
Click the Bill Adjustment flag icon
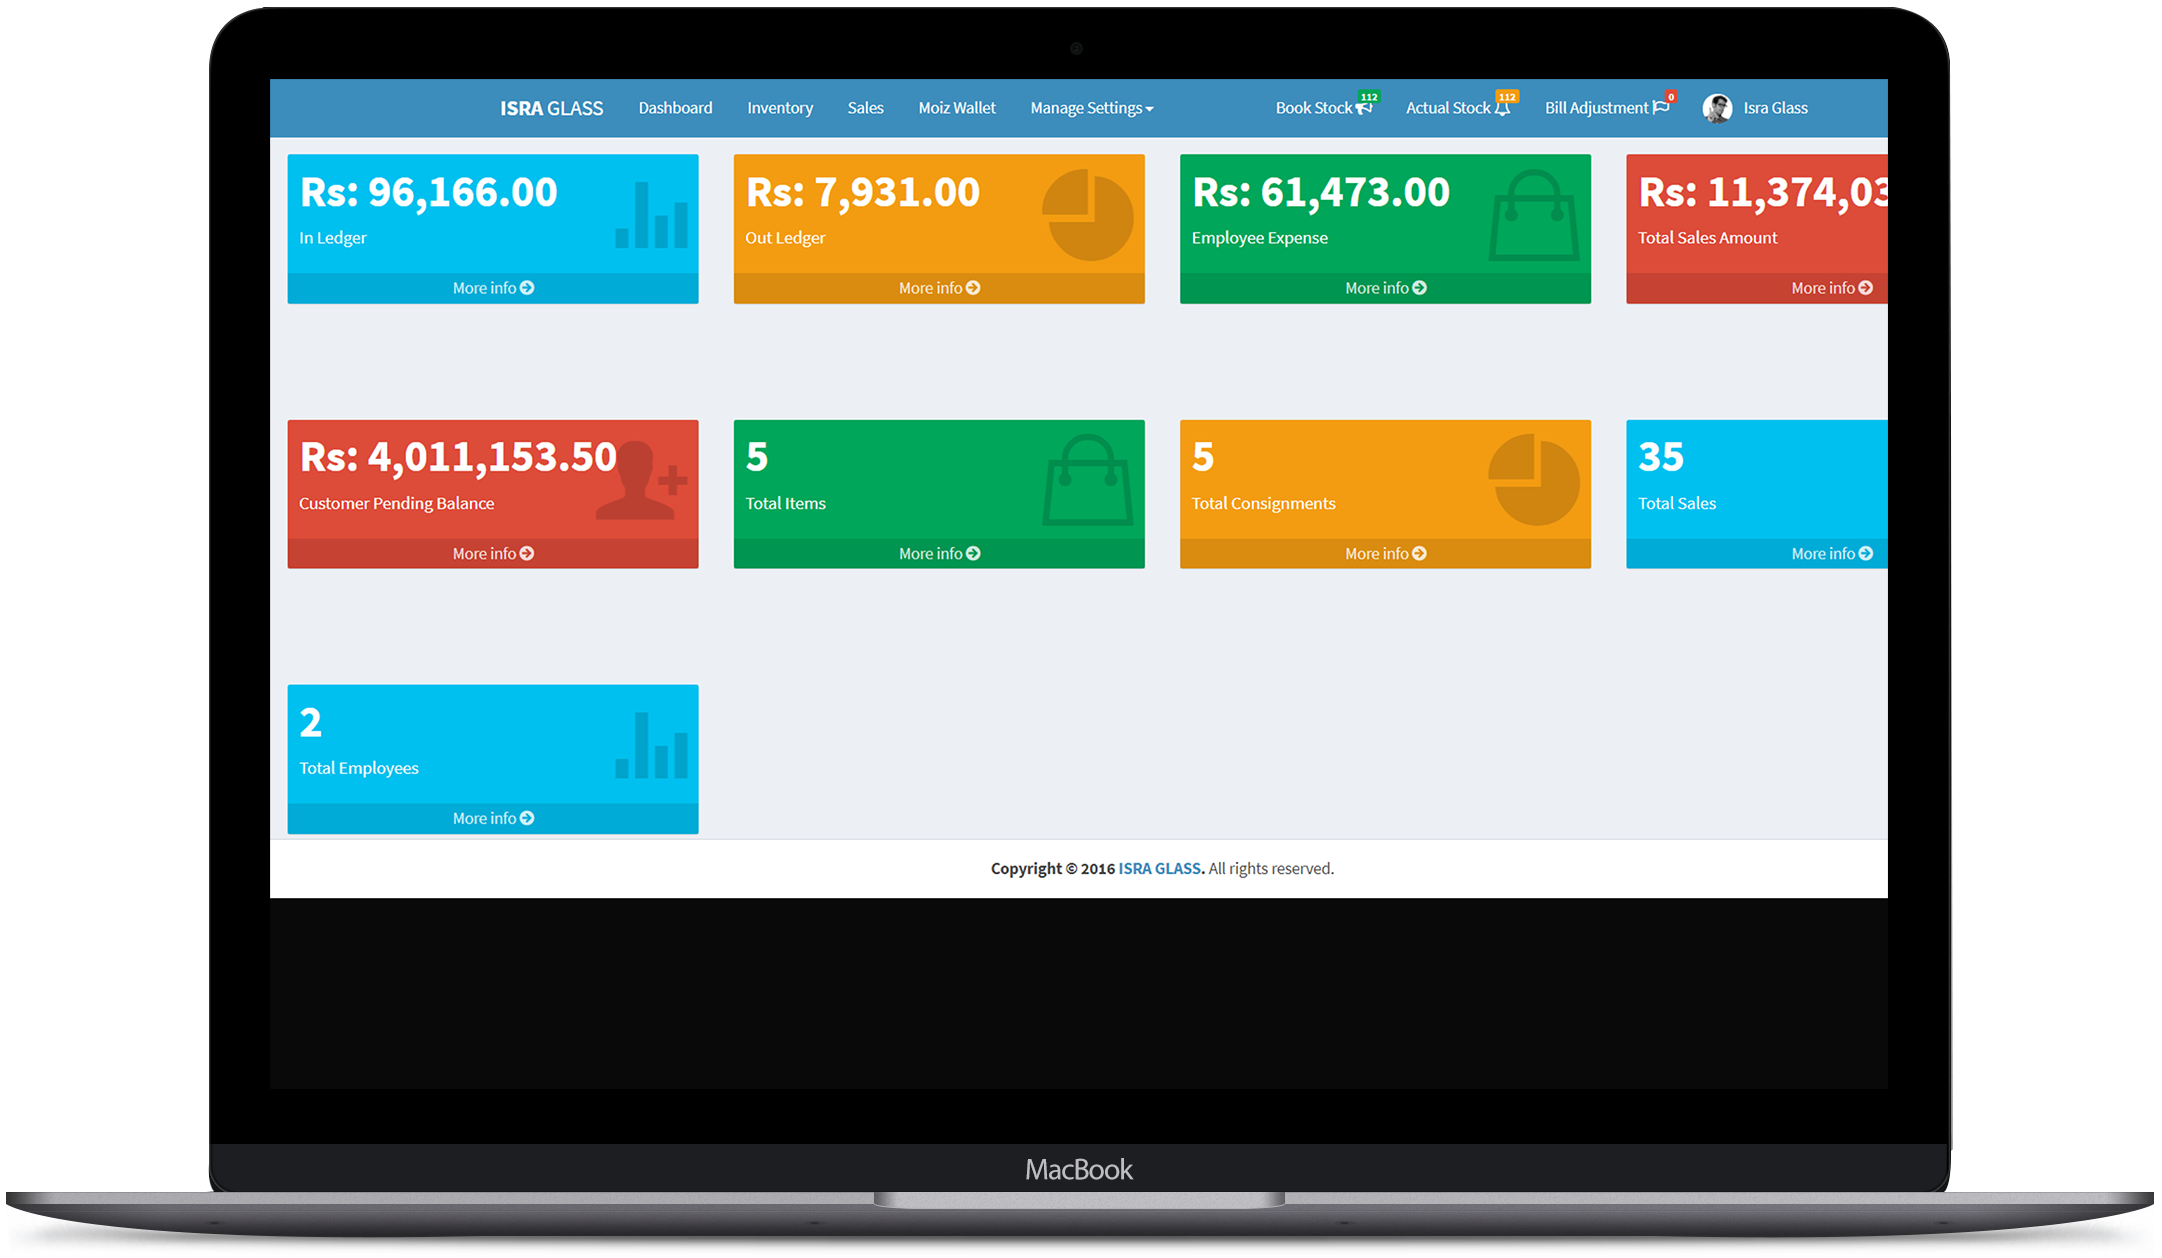coord(1661,108)
